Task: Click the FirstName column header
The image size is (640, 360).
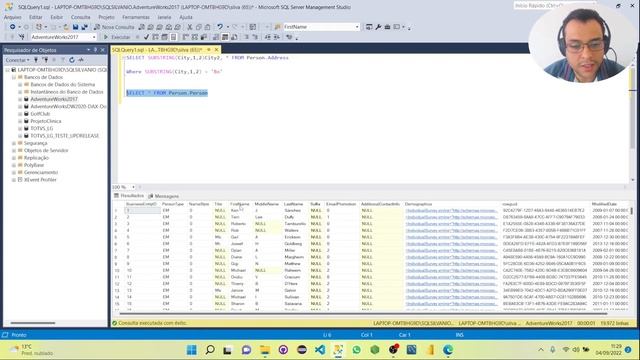Action: pyautogui.click(x=240, y=204)
